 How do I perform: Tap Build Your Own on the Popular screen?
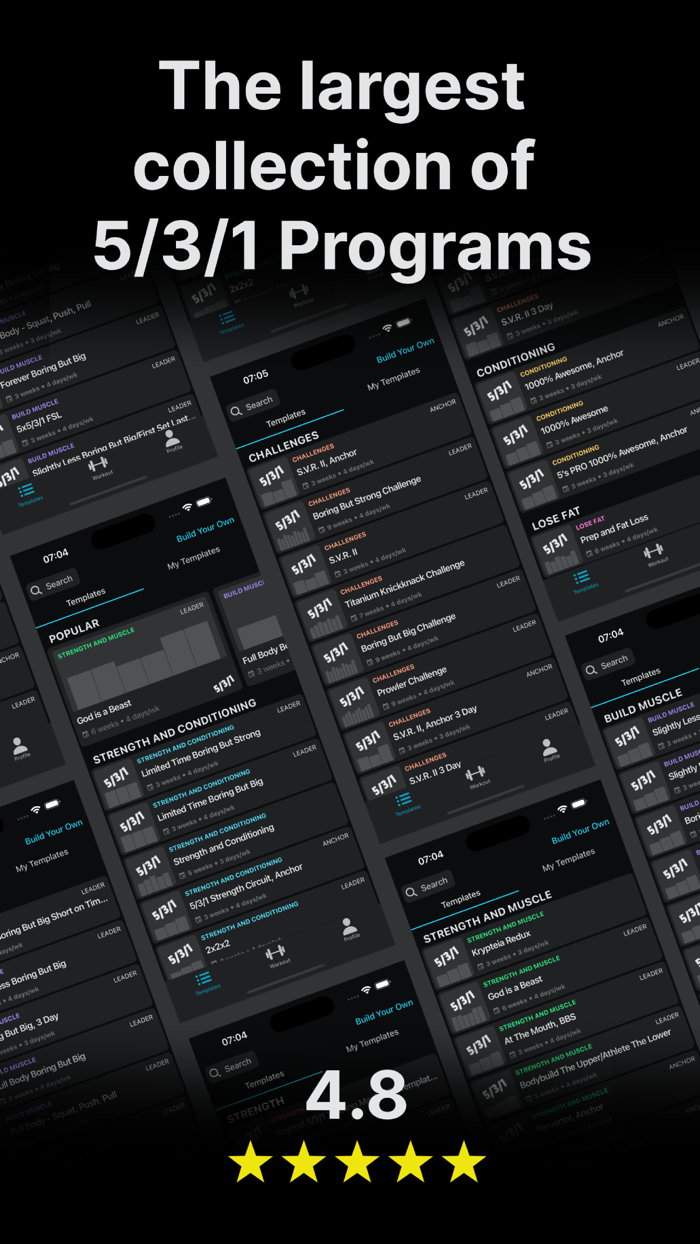click(206, 529)
